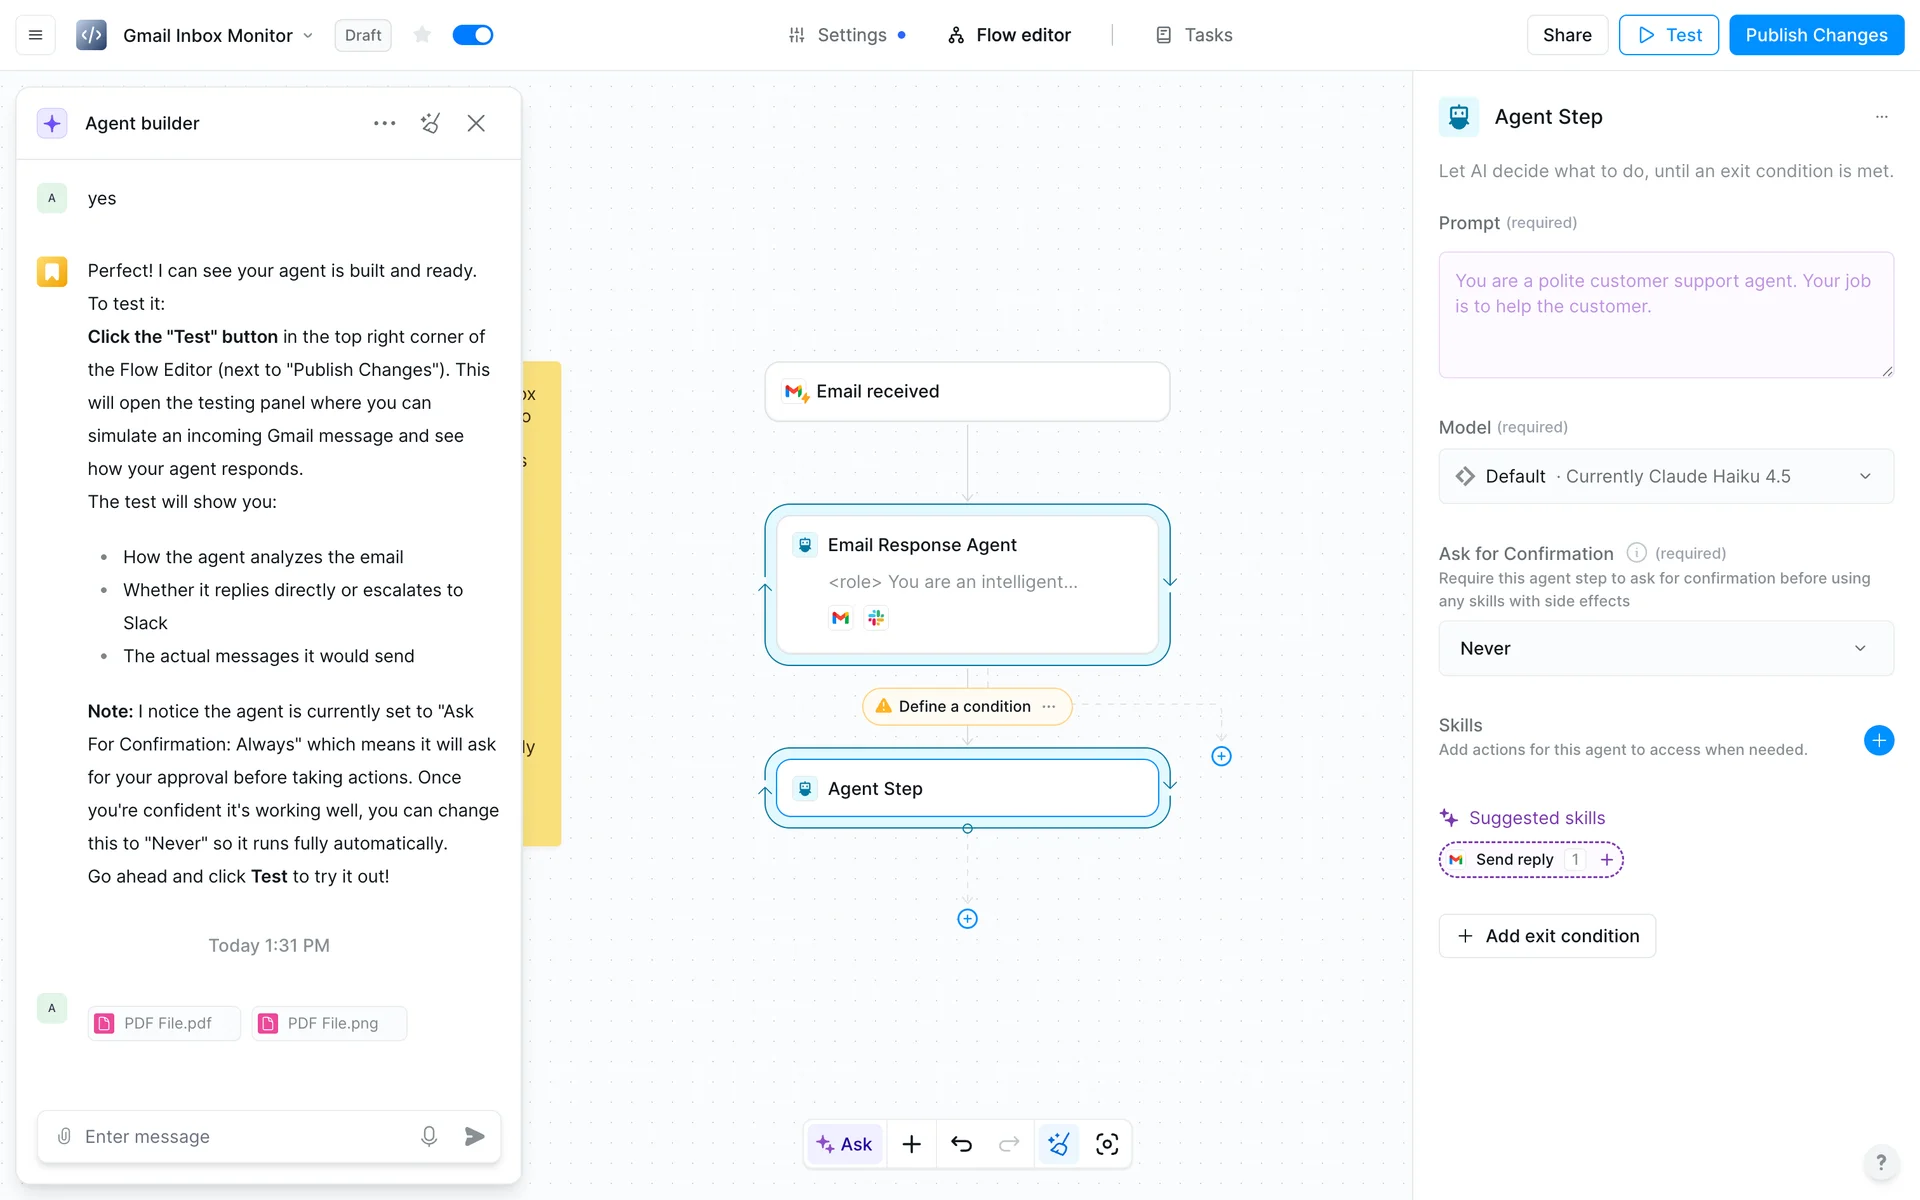Viewport: 1920px width, 1200px height.
Task: Click the hamburger menu icon
Action: click(x=35, y=35)
